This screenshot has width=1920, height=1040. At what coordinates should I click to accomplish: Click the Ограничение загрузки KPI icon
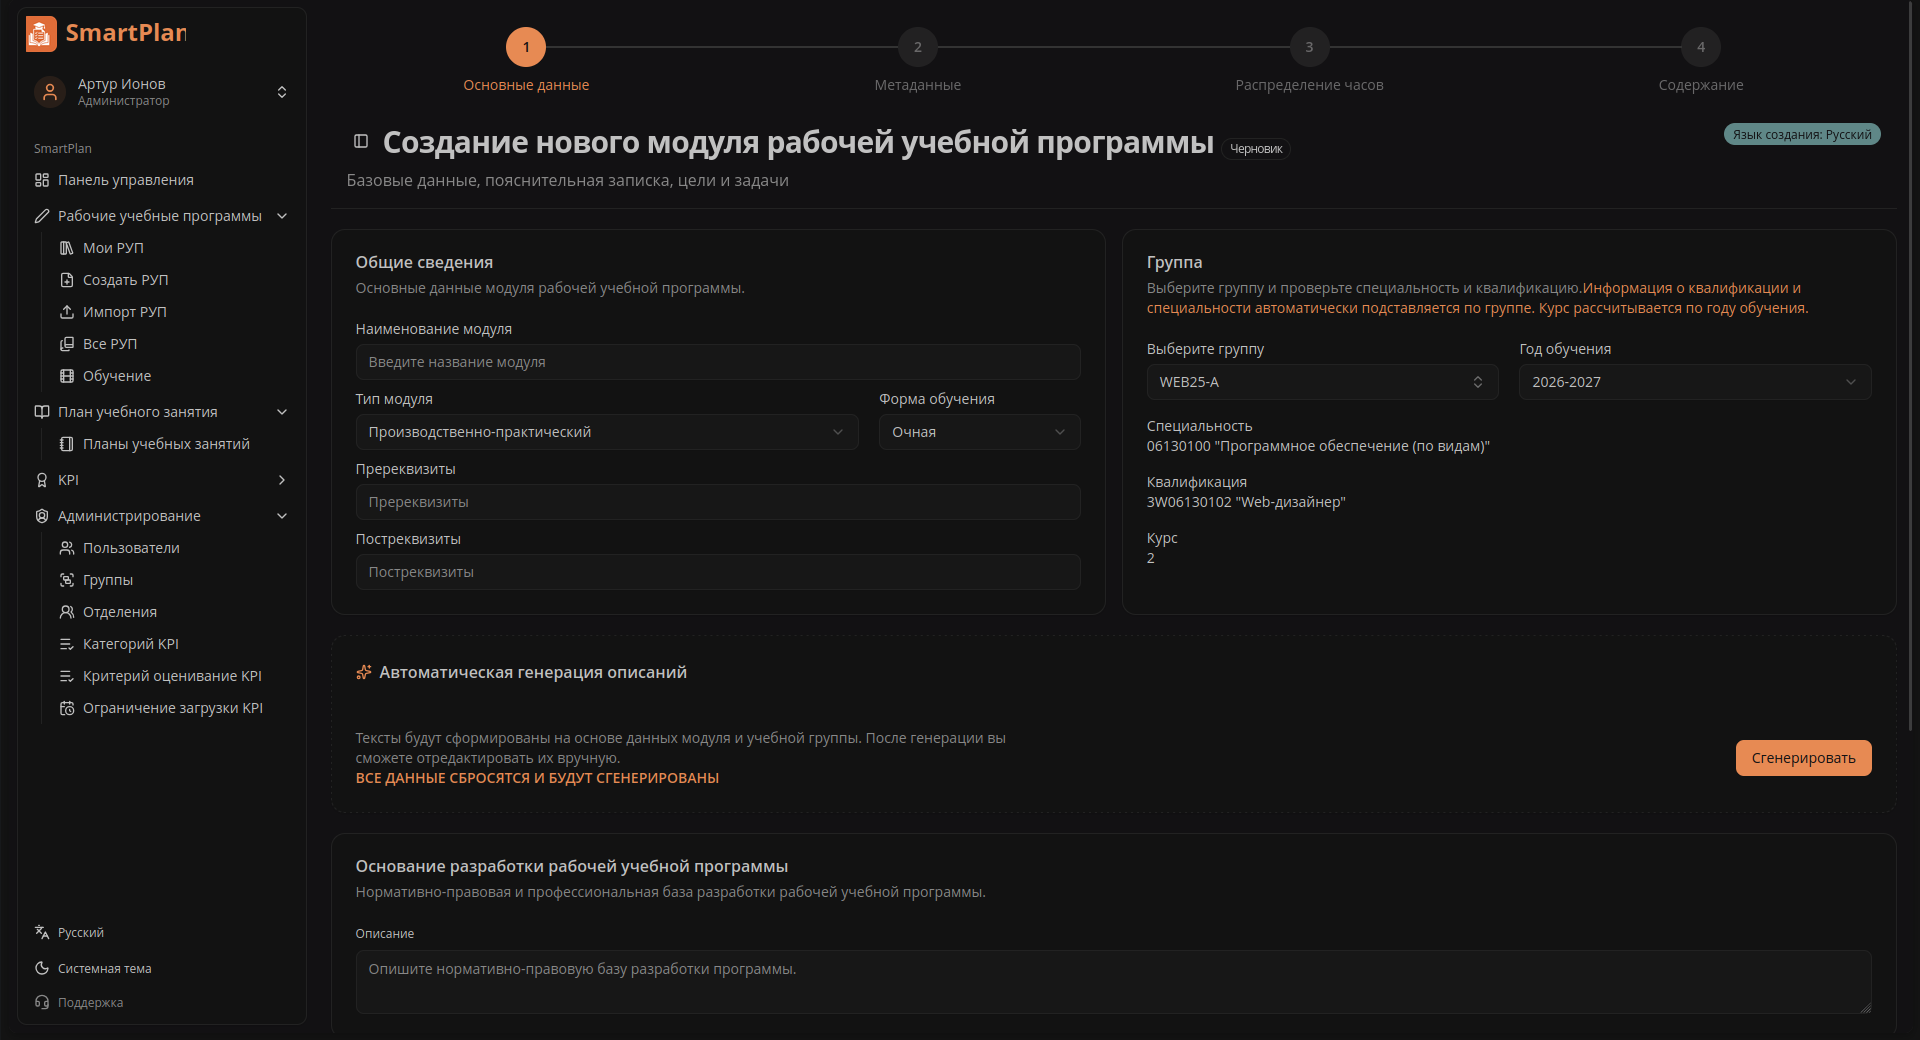pos(67,708)
